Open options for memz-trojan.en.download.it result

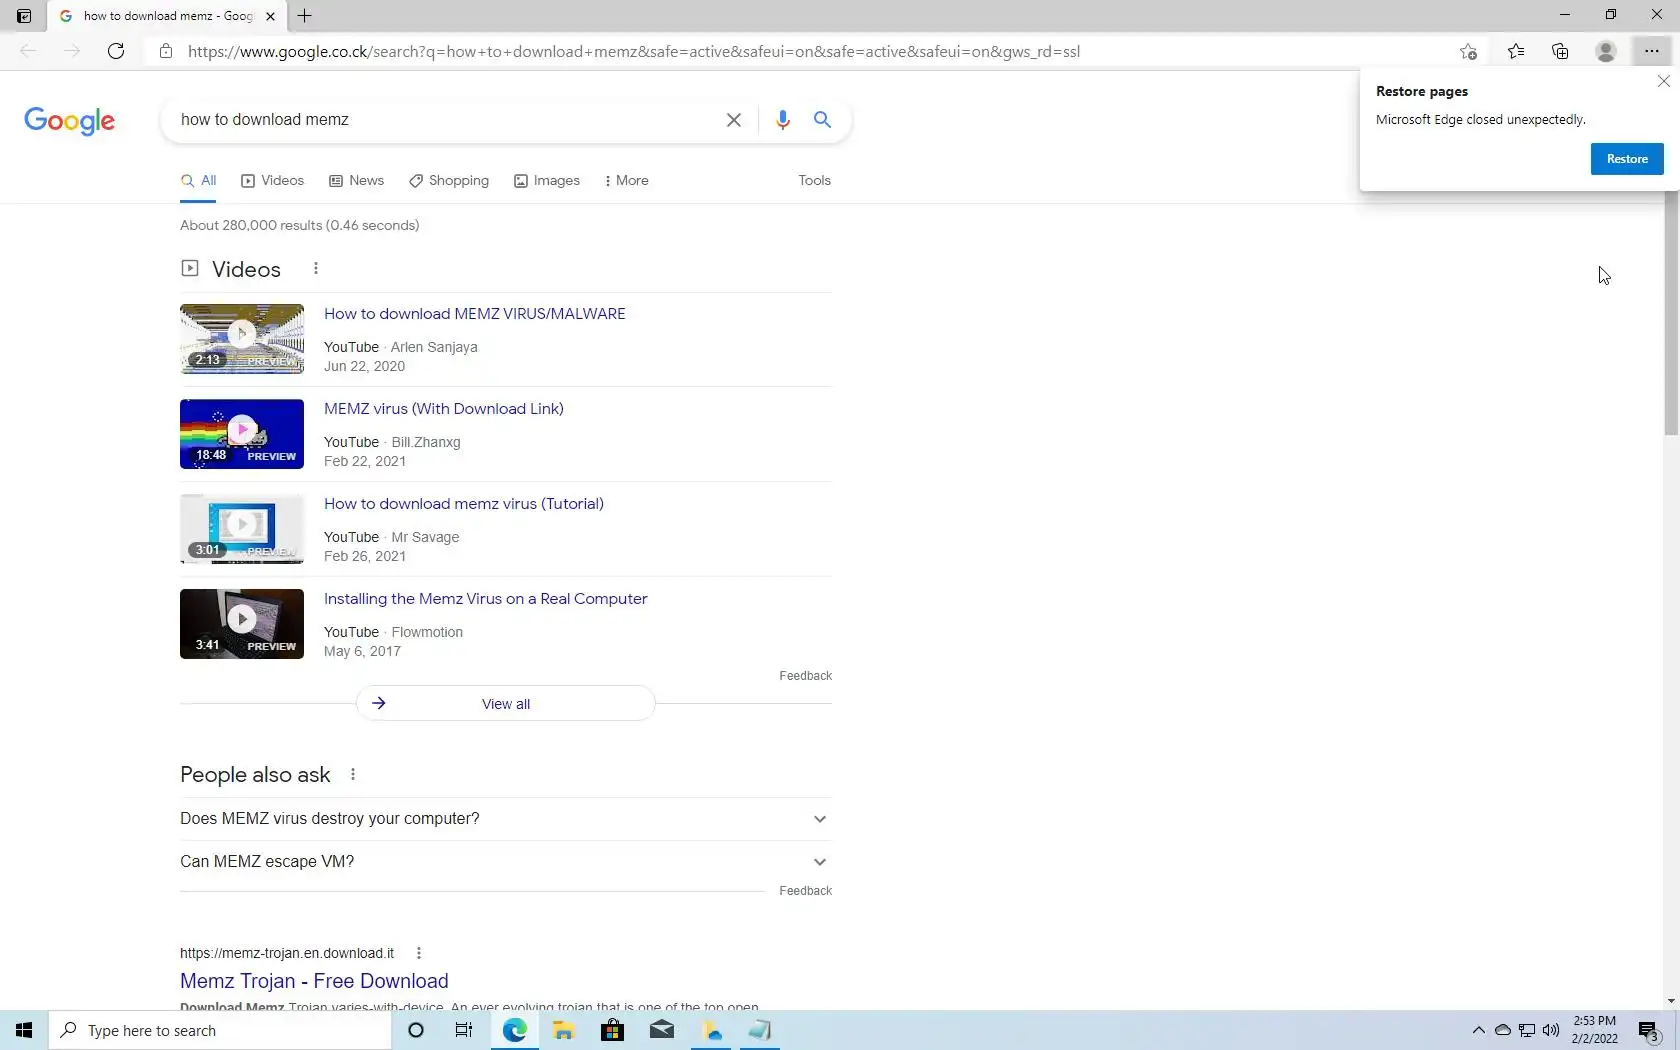(419, 954)
